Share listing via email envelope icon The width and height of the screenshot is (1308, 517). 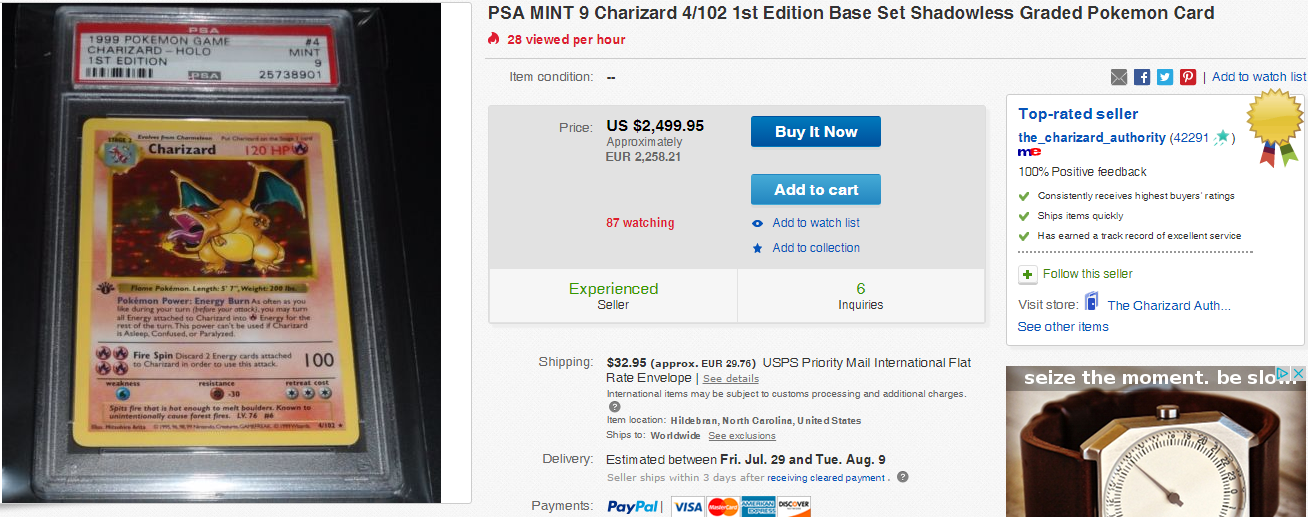pyautogui.click(x=1119, y=77)
